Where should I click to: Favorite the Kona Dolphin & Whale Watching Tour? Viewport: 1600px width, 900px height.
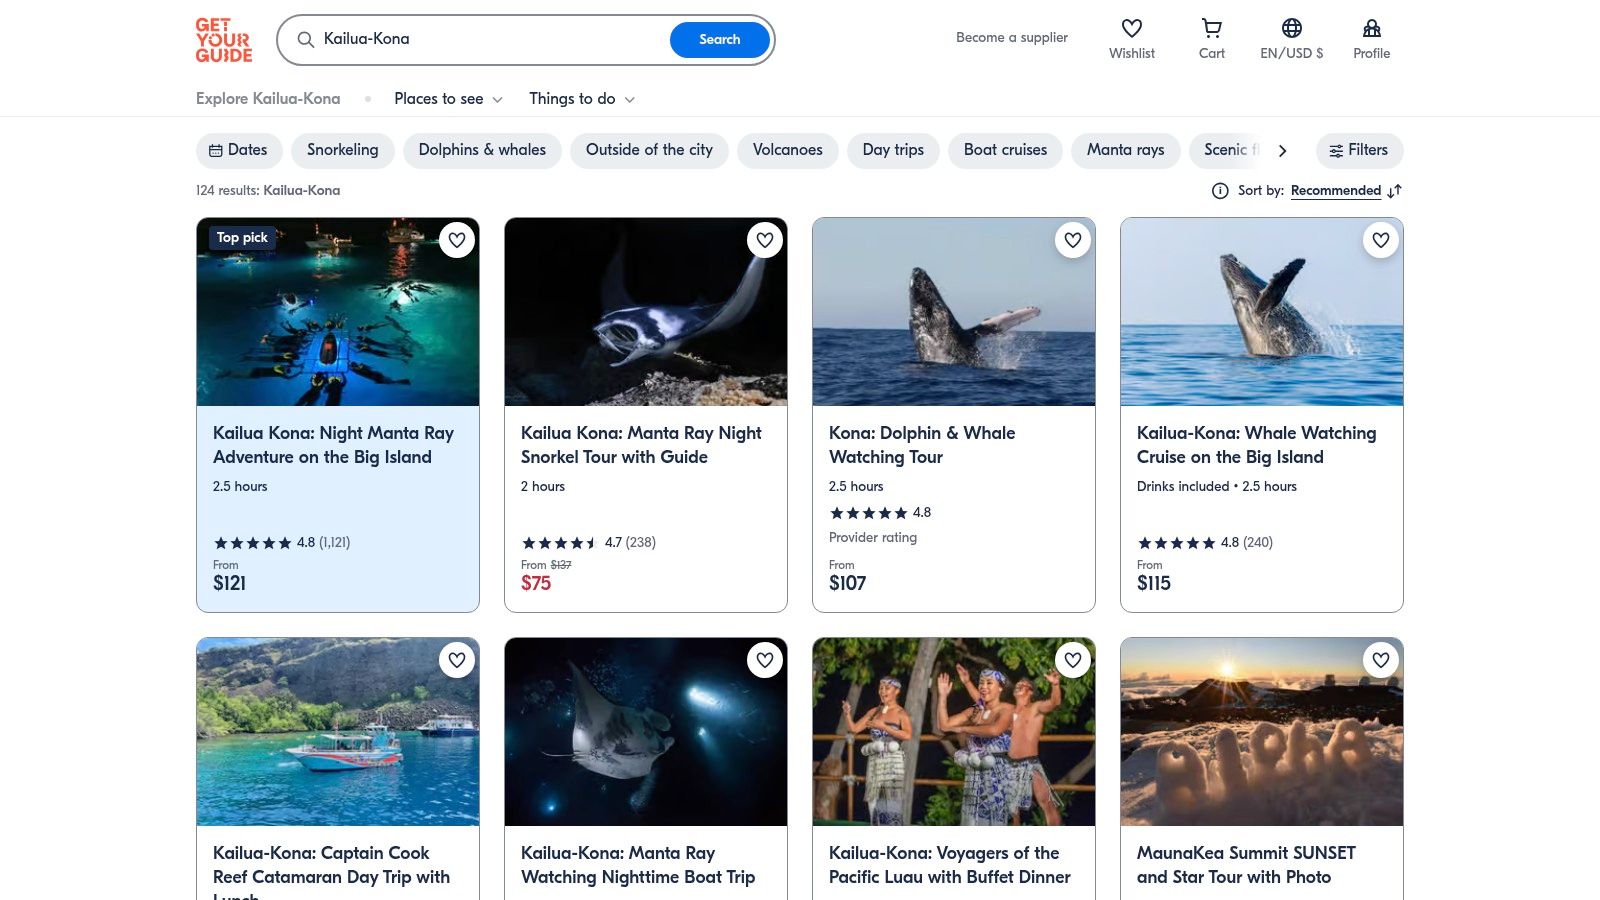coord(1073,240)
